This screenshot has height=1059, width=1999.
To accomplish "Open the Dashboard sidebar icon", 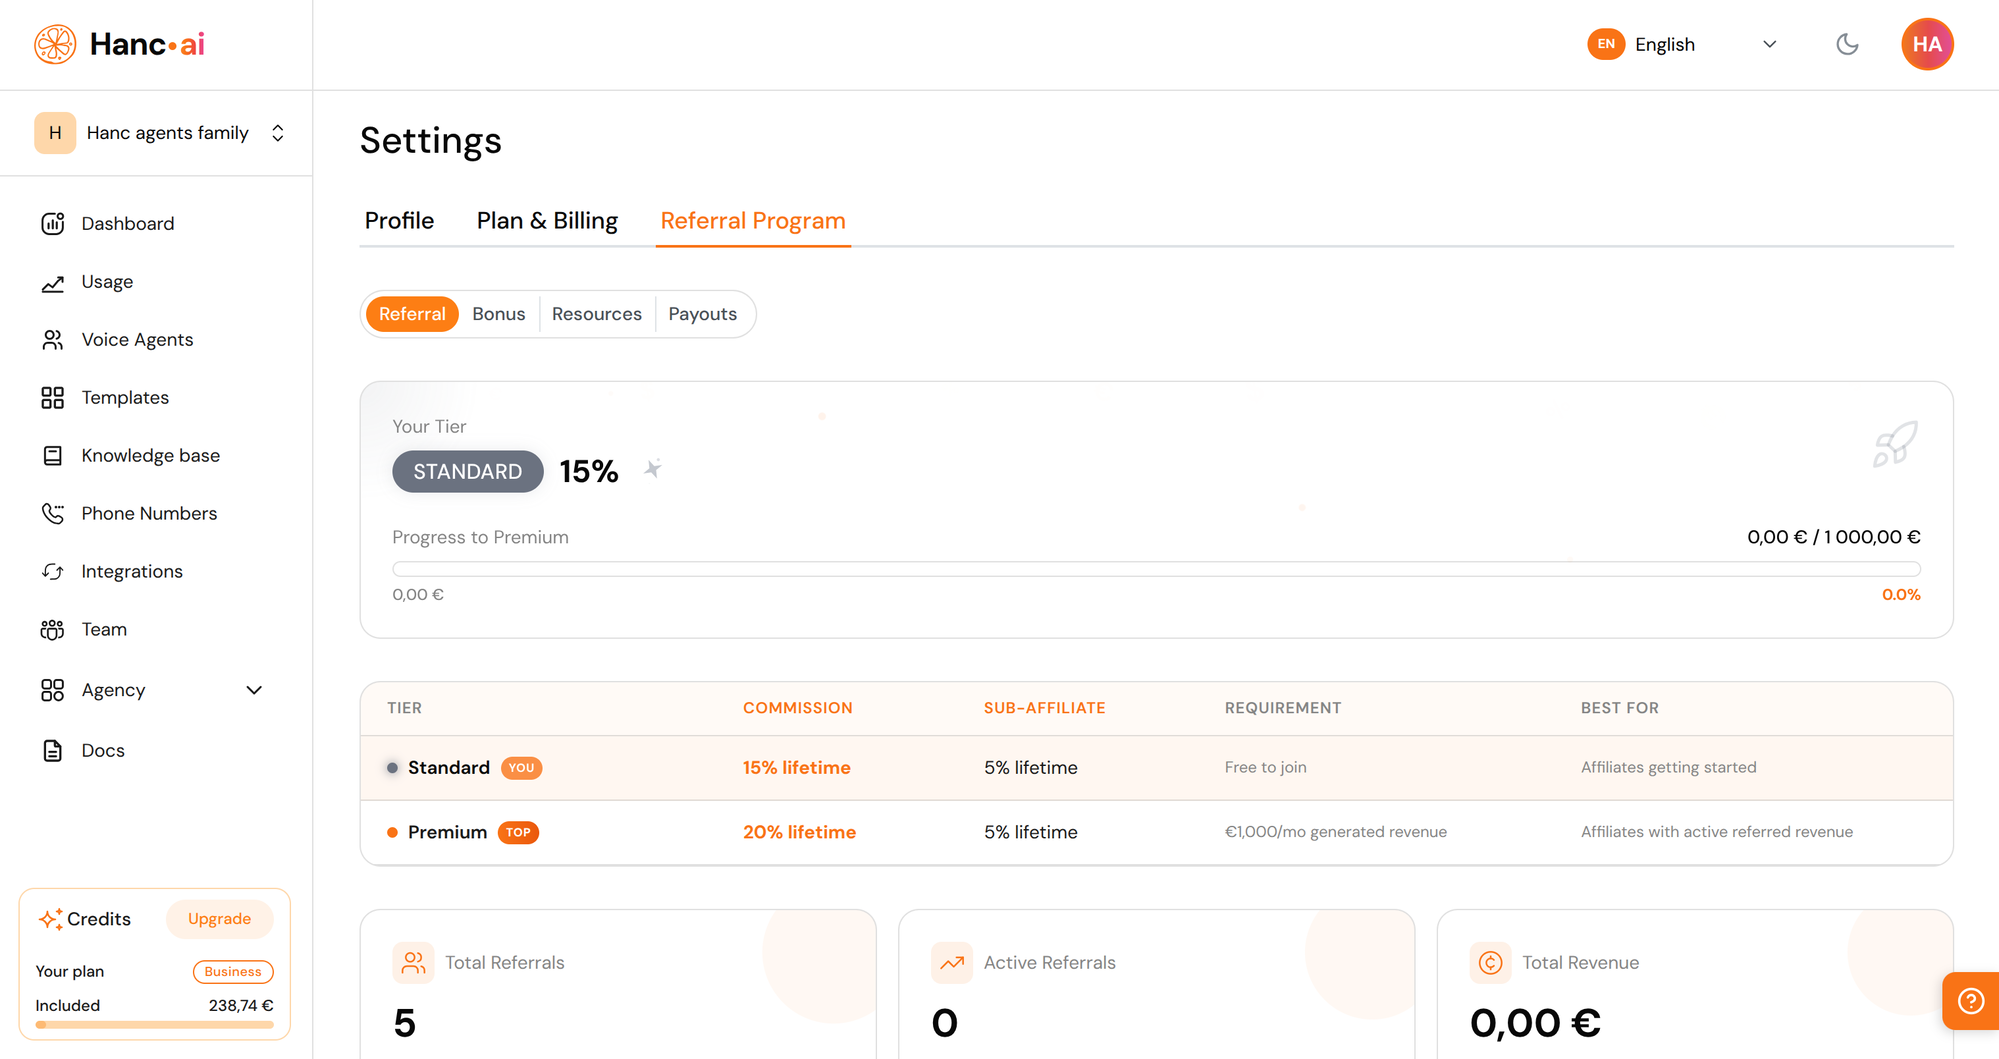I will pyautogui.click(x=53, y=223).
